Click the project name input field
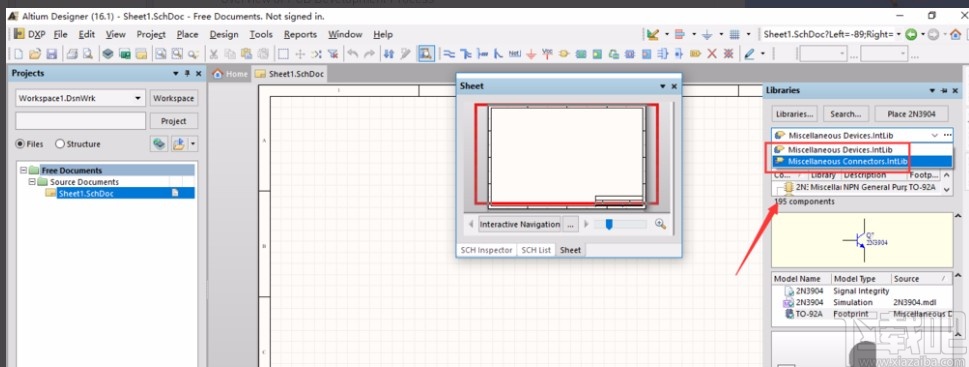 click(80, 121)
